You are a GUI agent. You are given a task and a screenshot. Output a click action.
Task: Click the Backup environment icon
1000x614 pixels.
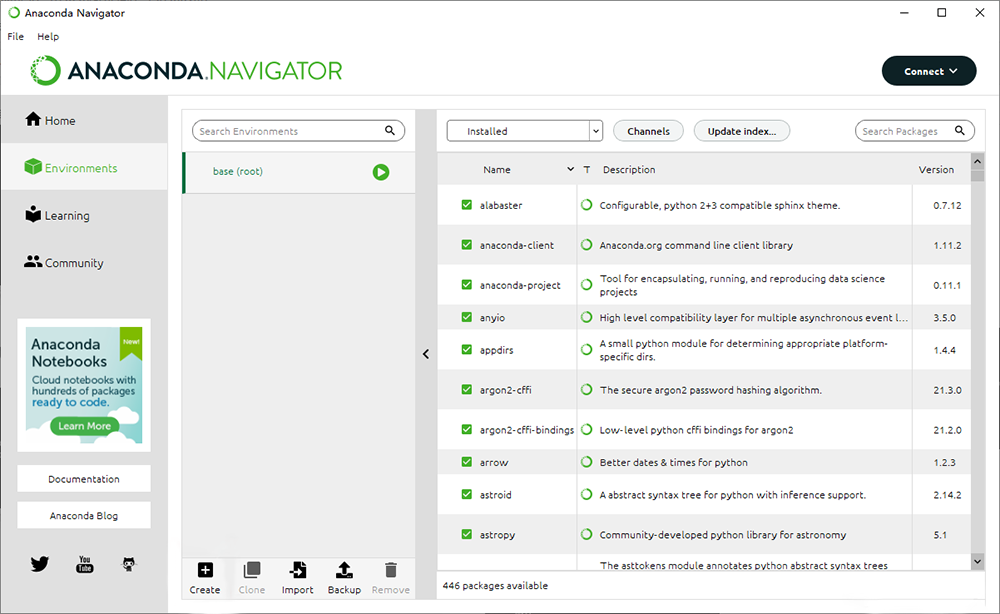point(344,571)
